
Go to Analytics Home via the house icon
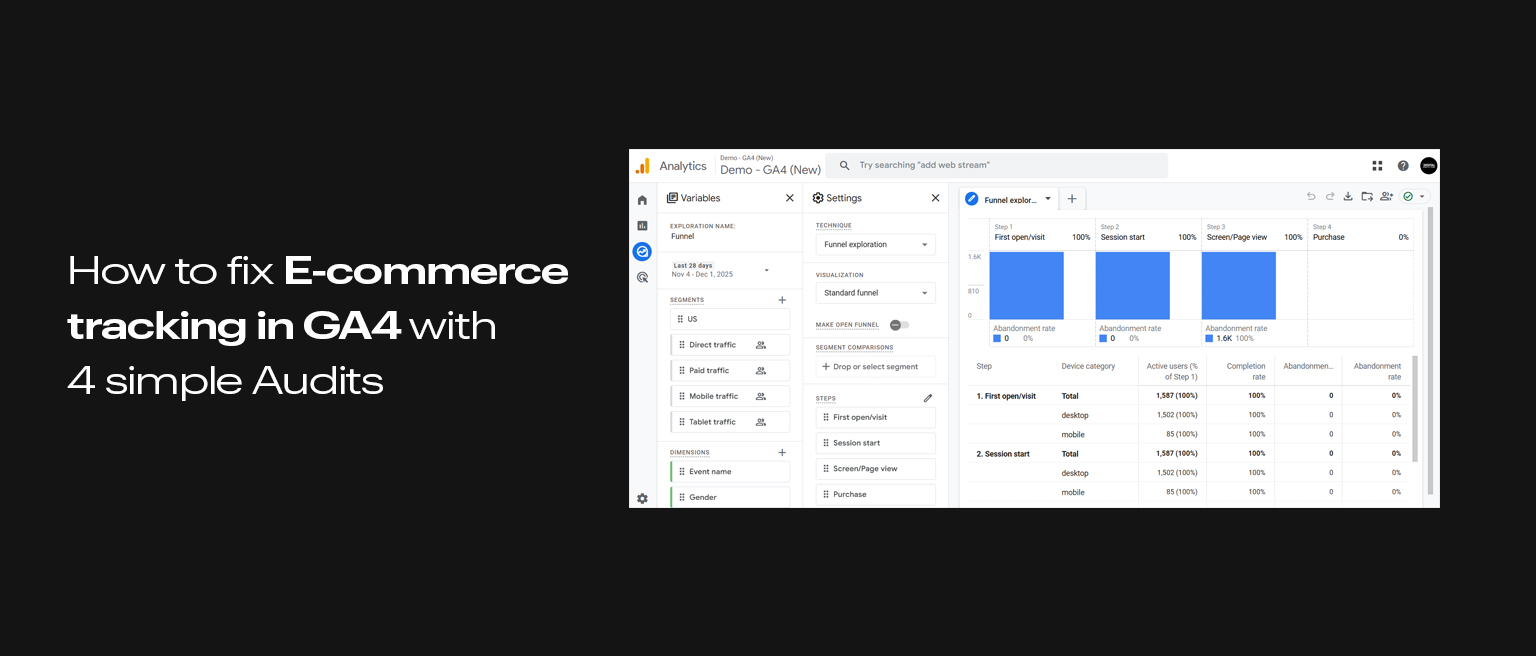pos(642,200)
